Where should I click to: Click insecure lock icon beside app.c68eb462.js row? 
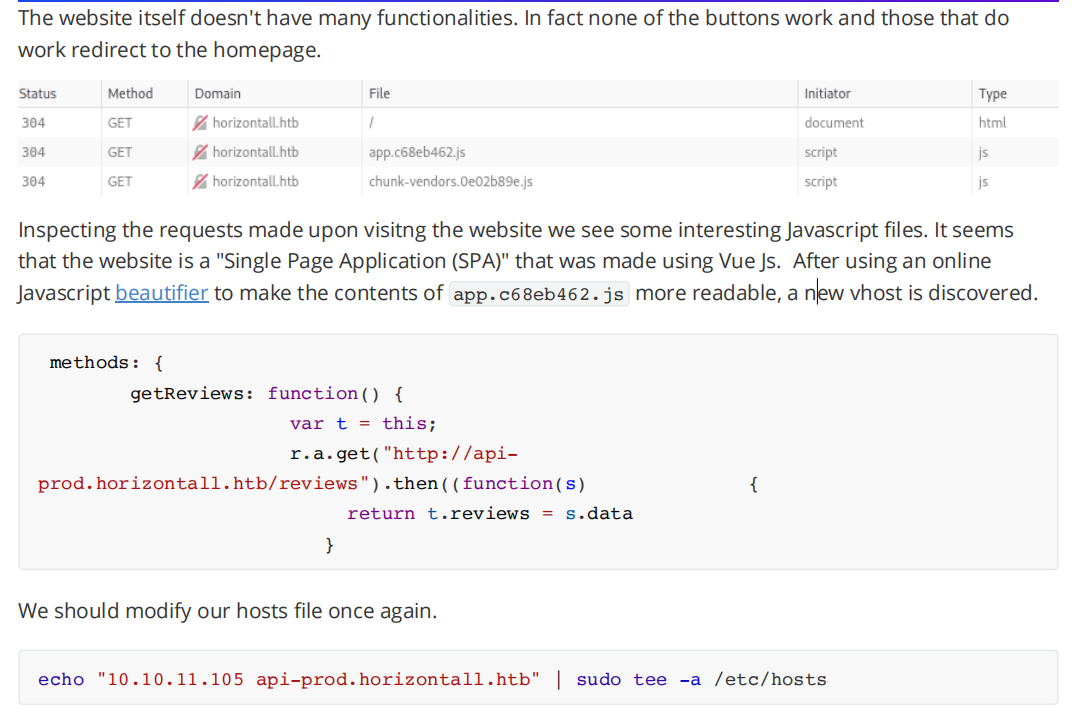[x=199, y=152]
